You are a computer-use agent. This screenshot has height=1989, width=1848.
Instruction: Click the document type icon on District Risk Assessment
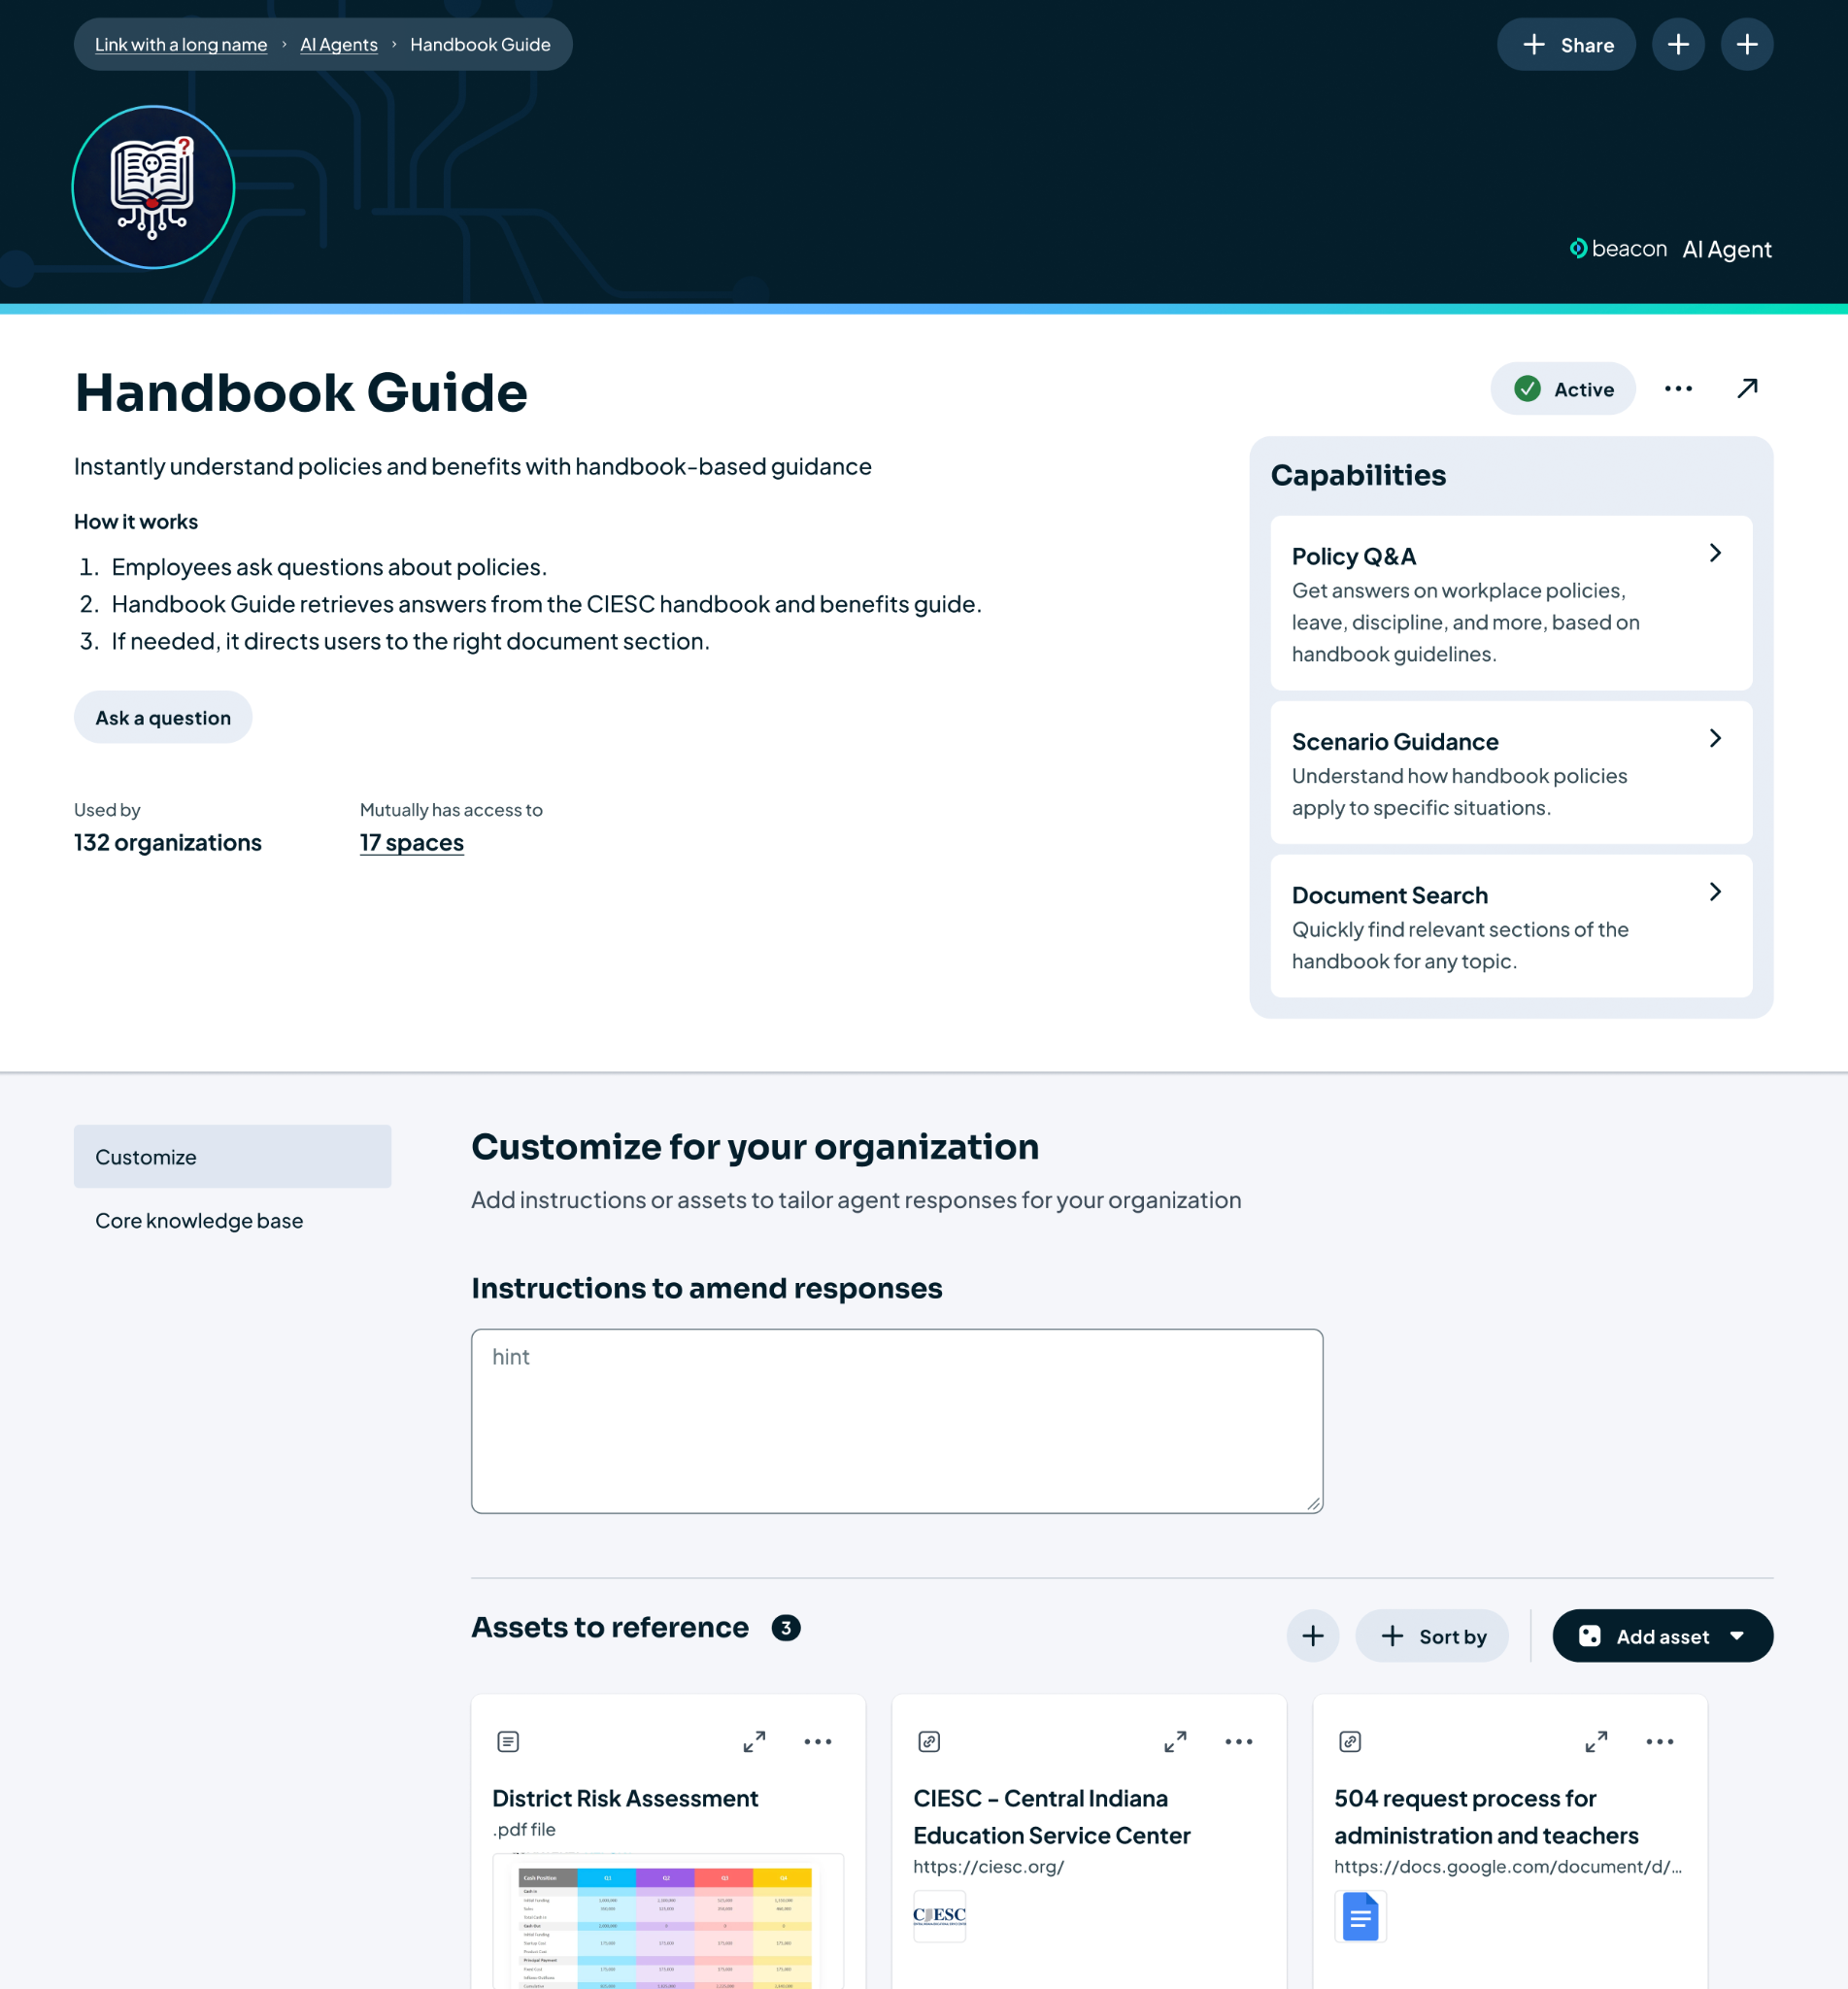tap(508, 1742)
